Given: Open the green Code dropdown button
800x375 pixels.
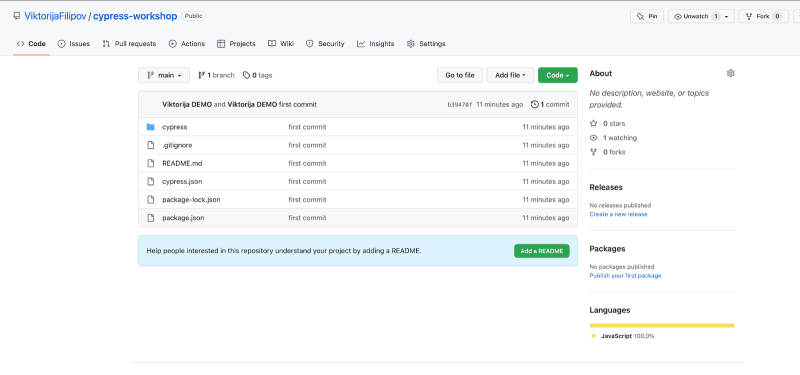Looking at the screenshot, I should click(558, 76).
